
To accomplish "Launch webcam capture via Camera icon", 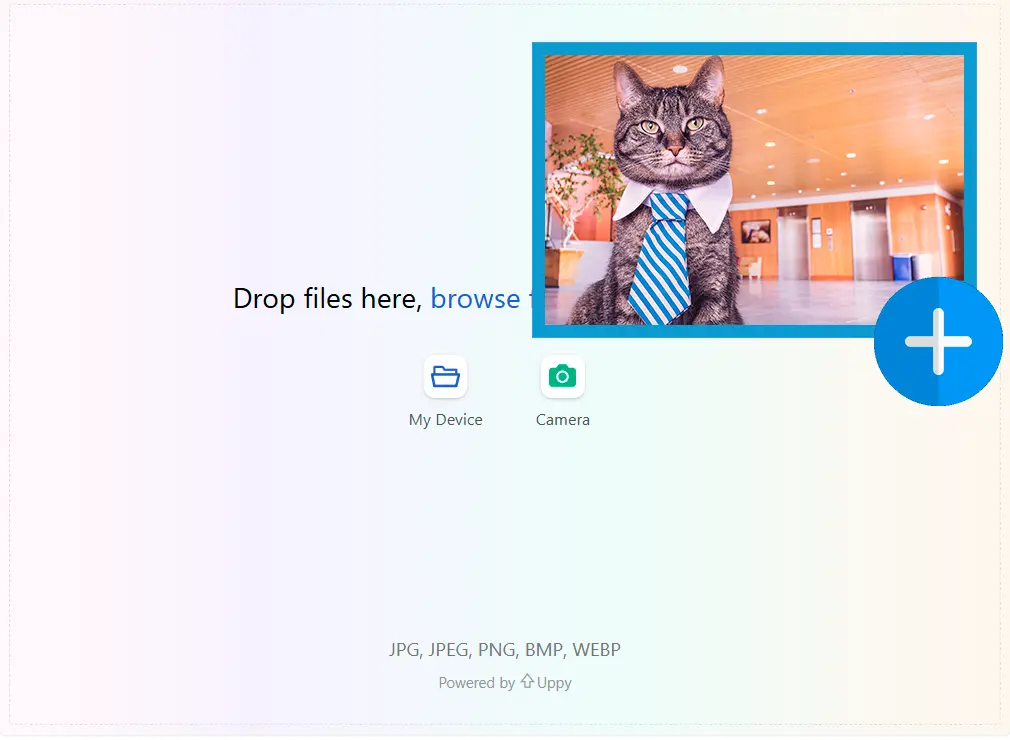I will [x=562, y=376].
